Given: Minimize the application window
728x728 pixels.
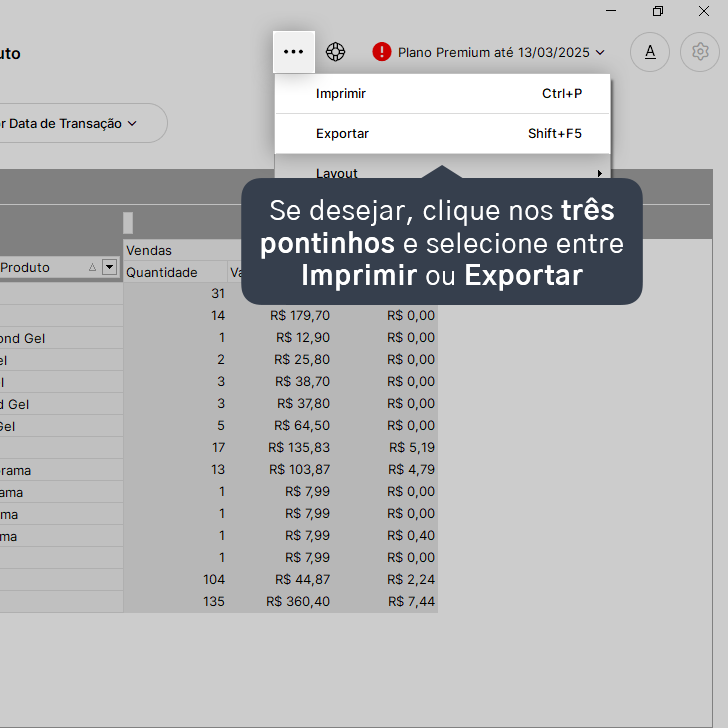Looking at the screenshot, I should pos(611,11).
